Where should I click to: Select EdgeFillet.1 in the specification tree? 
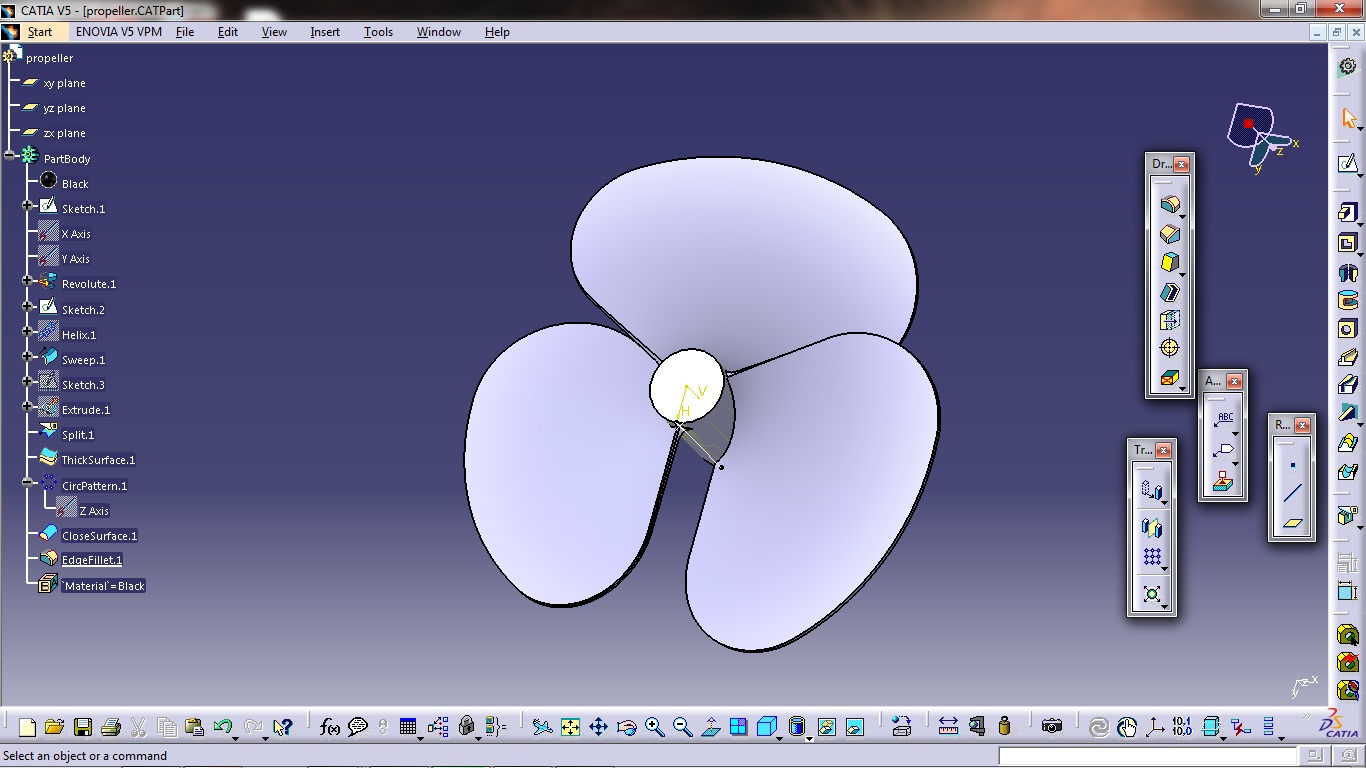pyautogui.click(x=92, y=560)
